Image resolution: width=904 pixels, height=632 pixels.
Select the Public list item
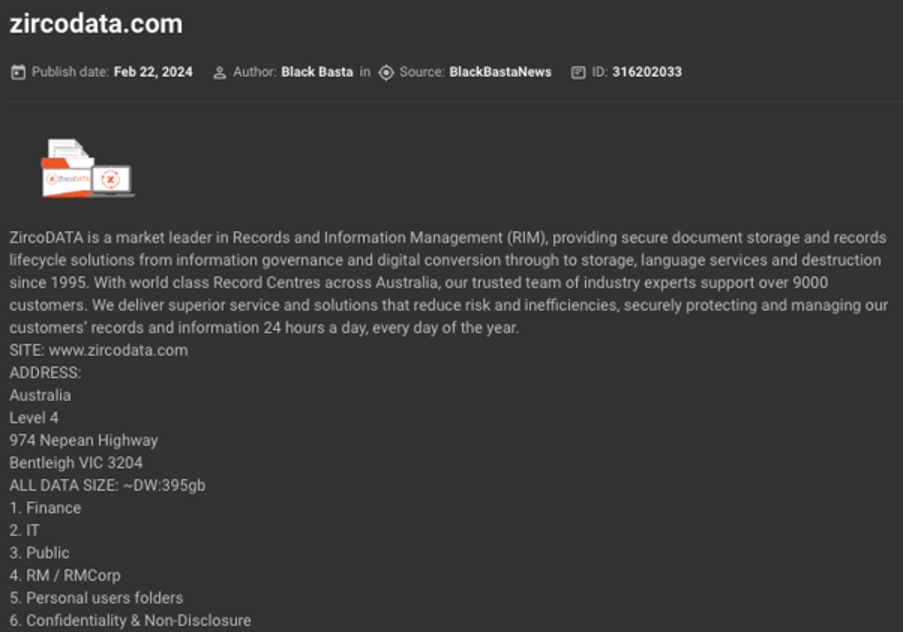[x=39, y=552]
